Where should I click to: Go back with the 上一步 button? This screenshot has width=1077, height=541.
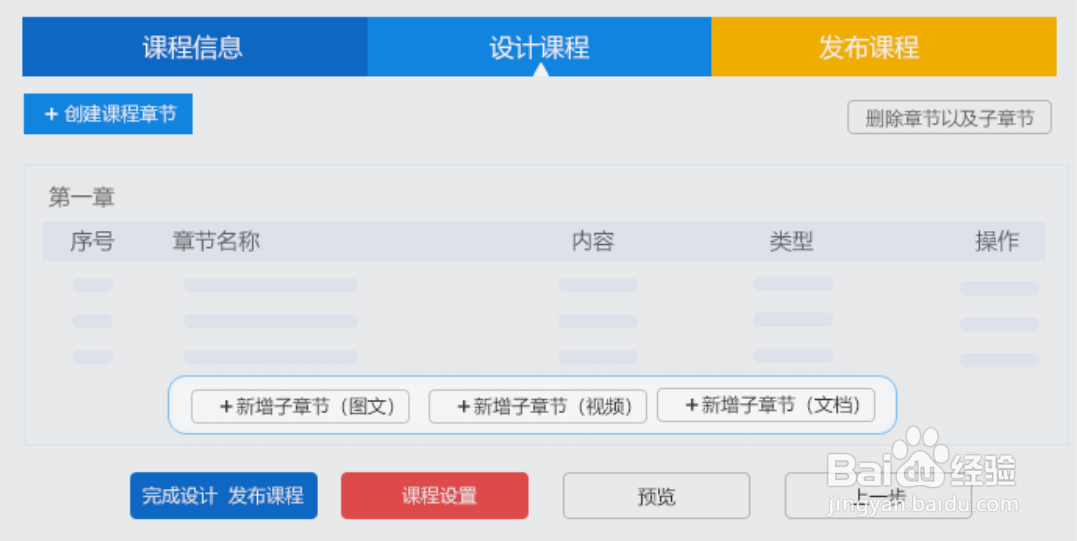pyautogui.click(x=878, y=496)
